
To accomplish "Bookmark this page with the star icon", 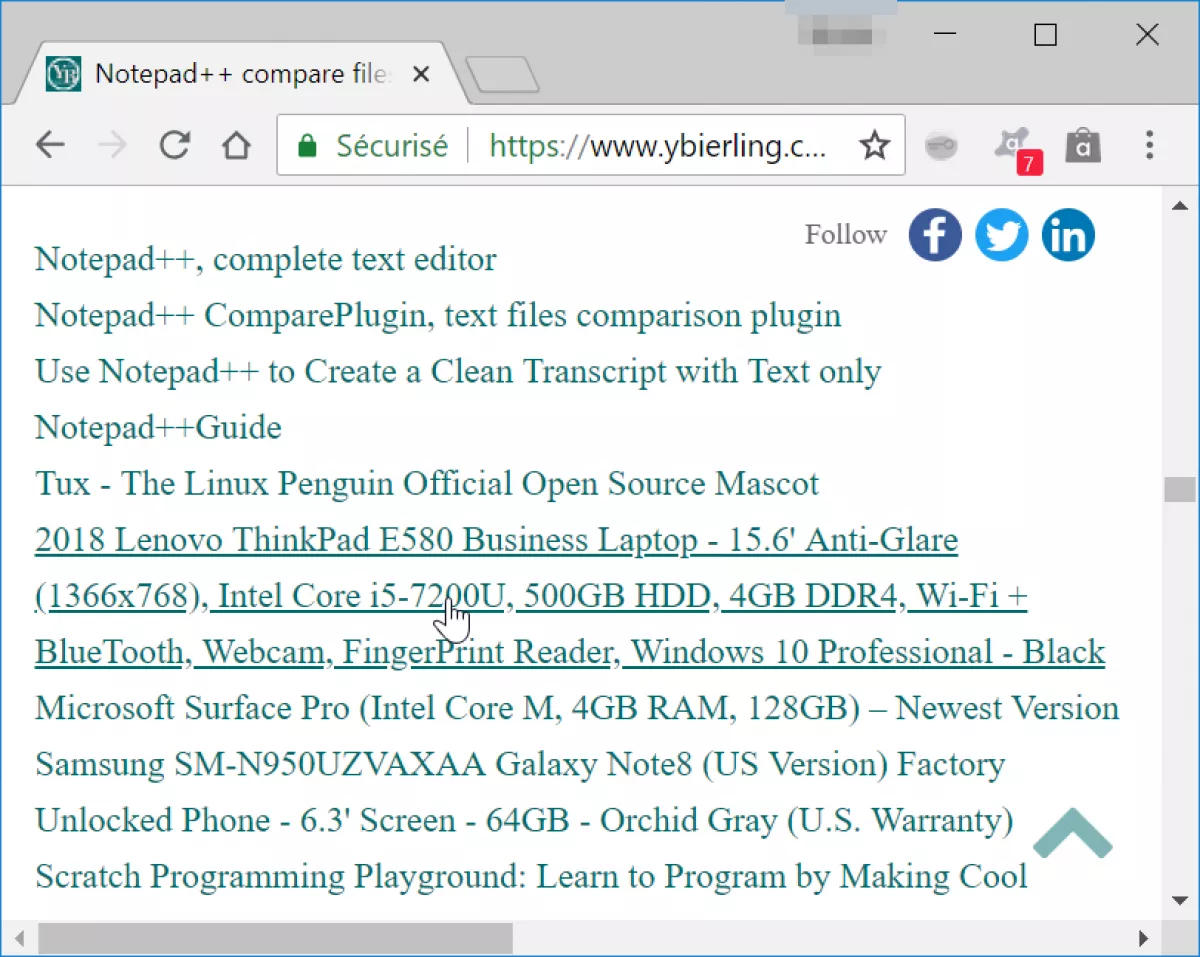I will pyautogui.click(x=875, y=147).
